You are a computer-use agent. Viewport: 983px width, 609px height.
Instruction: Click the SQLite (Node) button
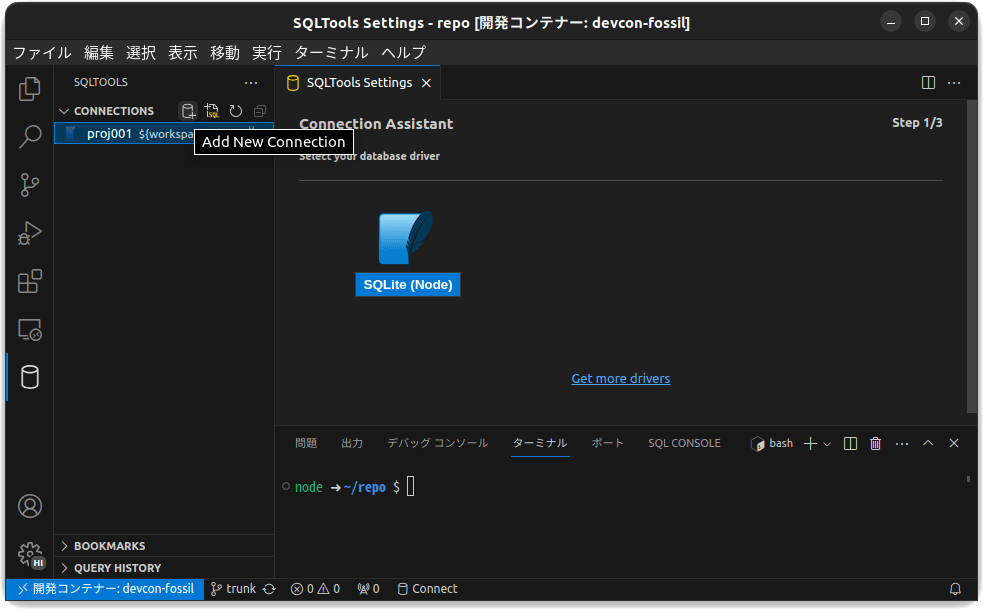click(x=407, y=285)
